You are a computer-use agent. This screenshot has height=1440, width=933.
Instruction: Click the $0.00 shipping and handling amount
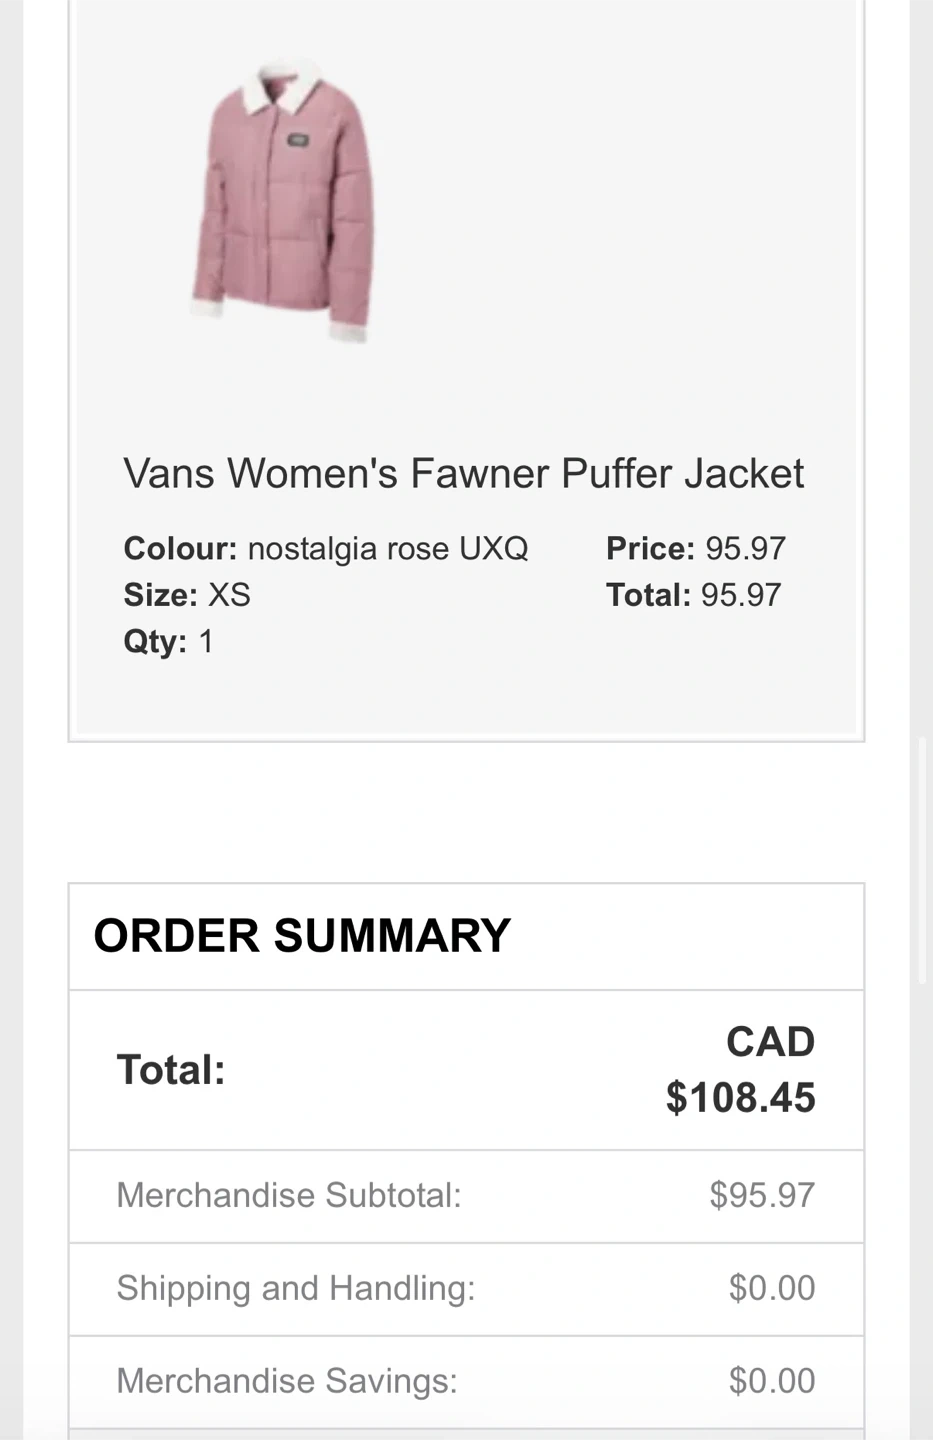[x=772, y=1288]
